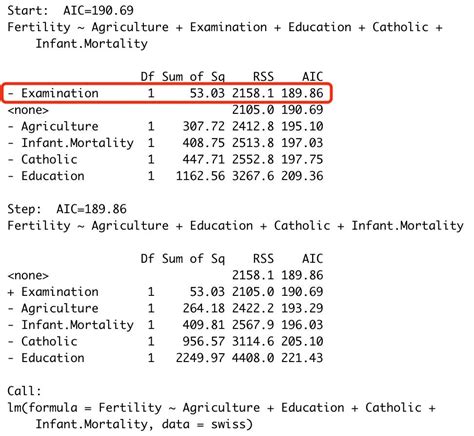474x436 pixels.
Task: Click the Agriculture row with AIC 195.10
Action: point(166,126)
